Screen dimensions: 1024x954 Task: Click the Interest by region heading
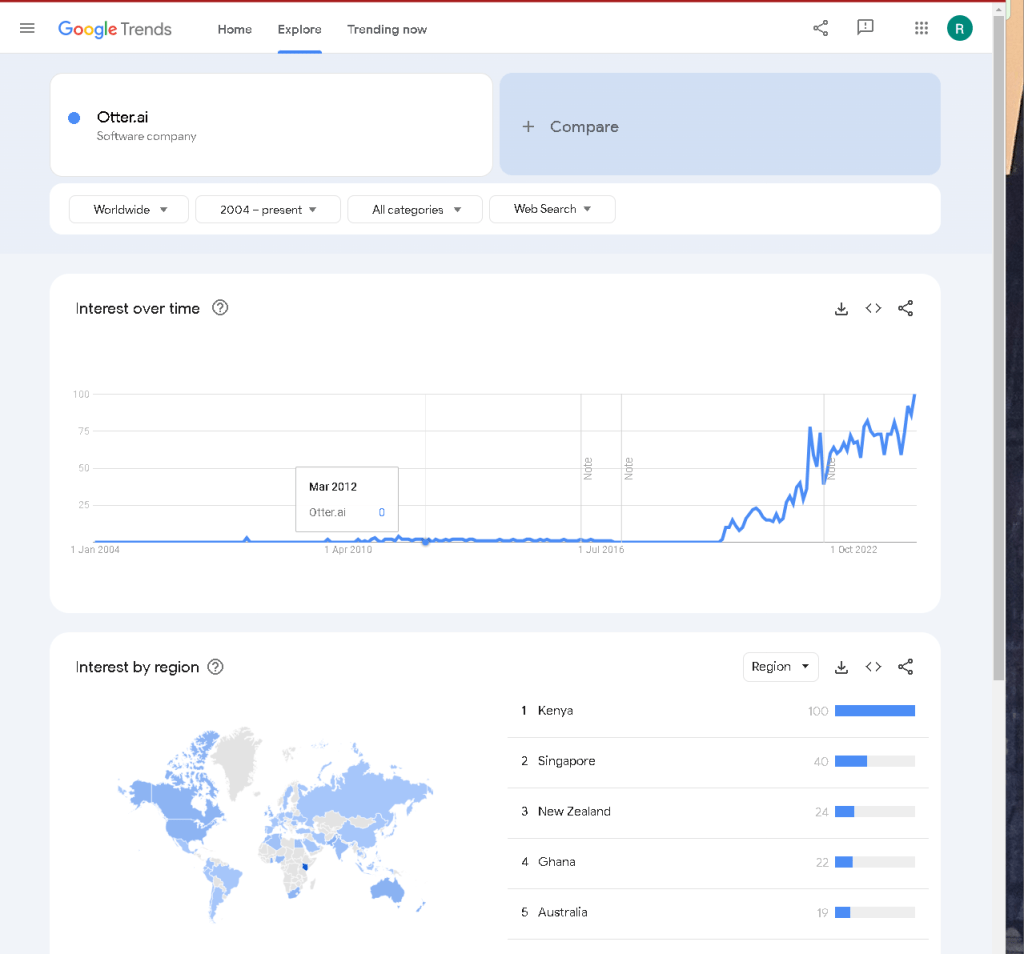(x=137, y=667)
